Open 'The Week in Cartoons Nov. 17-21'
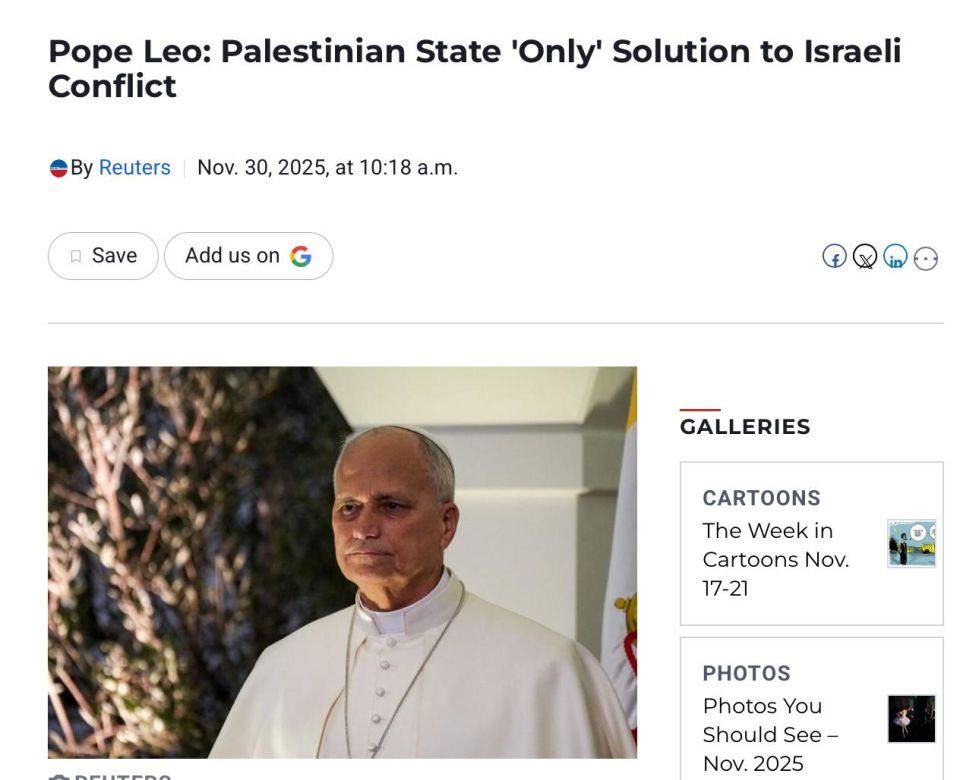Viewport: 960px width, 780px height. pyautogui.click(x=775, y=559)
